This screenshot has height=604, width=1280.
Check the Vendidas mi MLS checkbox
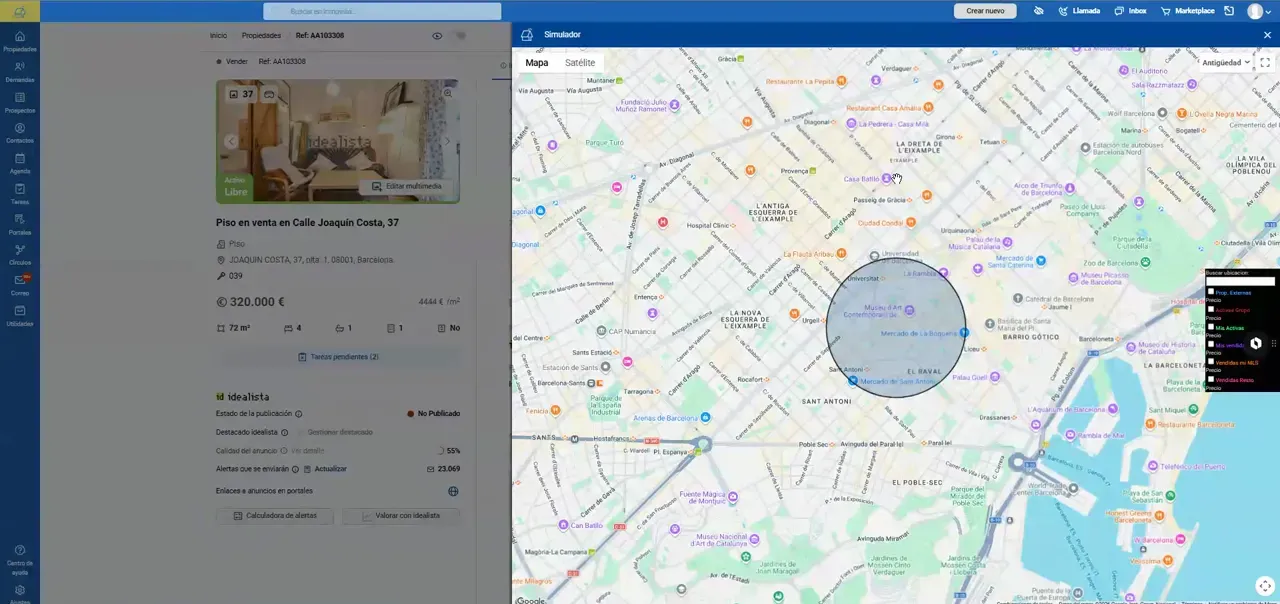click(1211, 361)
